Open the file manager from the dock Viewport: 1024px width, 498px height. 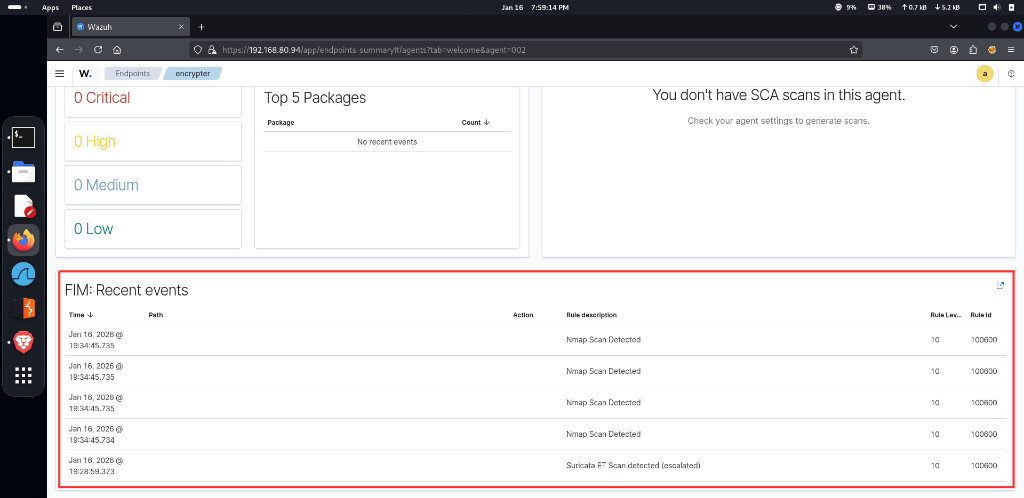24,172
